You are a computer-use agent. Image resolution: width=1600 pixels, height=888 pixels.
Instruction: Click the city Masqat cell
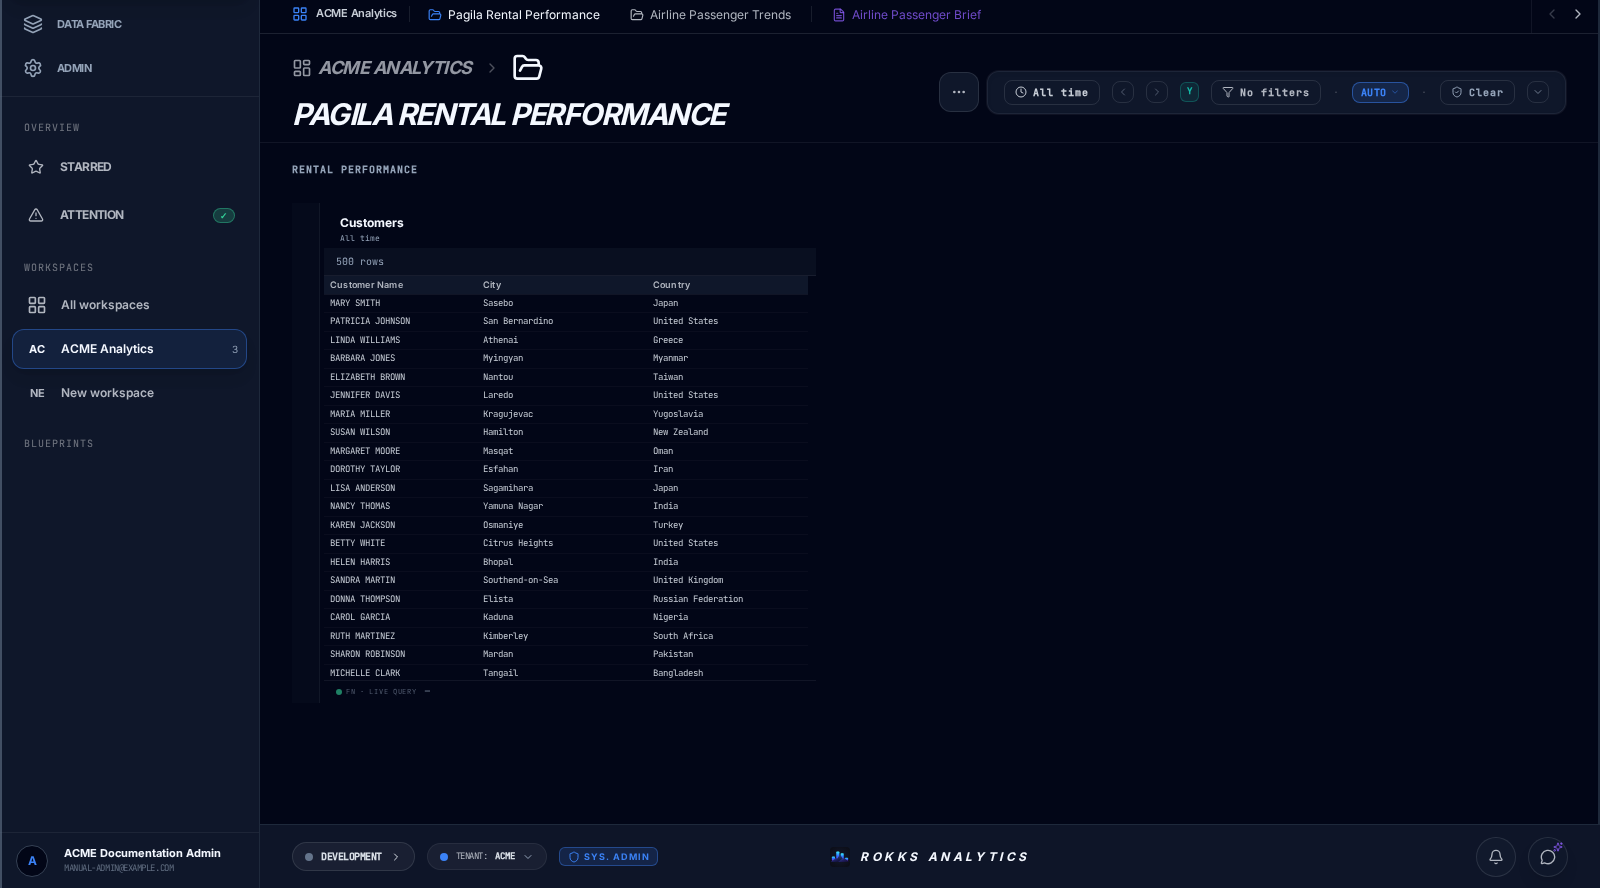[498, 451]
